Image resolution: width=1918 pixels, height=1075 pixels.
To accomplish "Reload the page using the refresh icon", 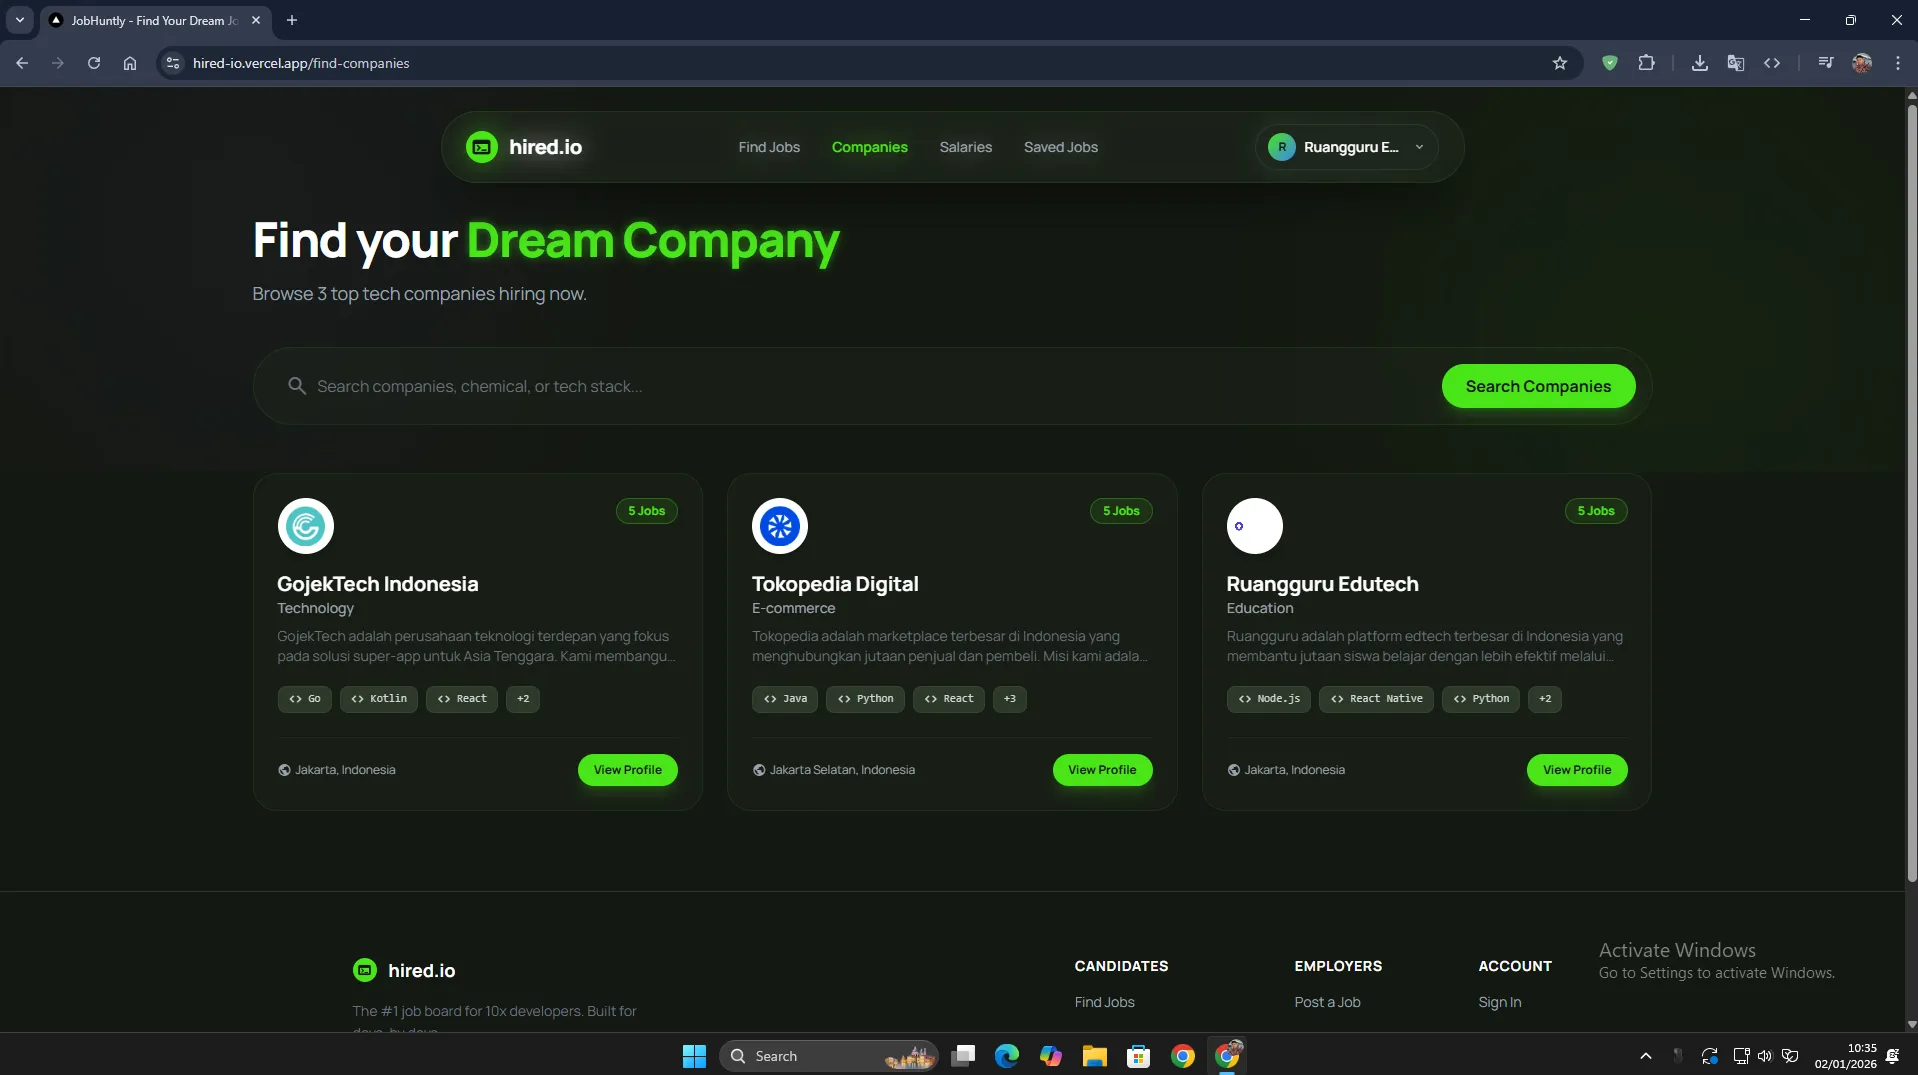I will tap(94, 63).
